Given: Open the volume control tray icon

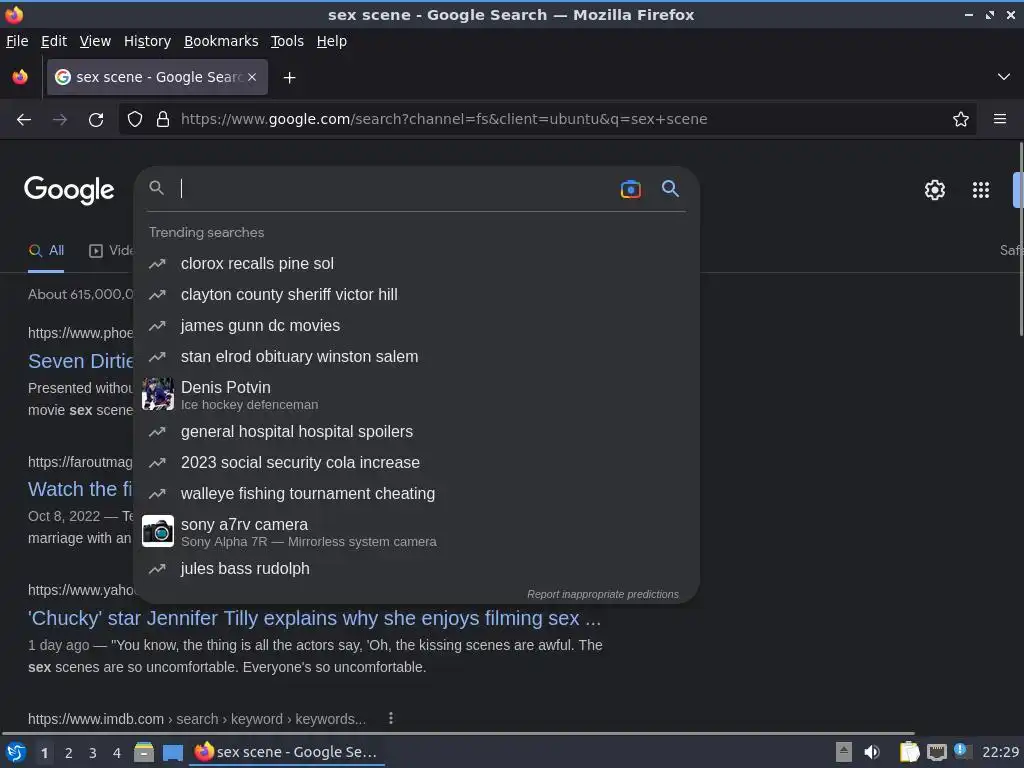Looking at the screenshot, I should pyautogui.click(x=871, y=752).
